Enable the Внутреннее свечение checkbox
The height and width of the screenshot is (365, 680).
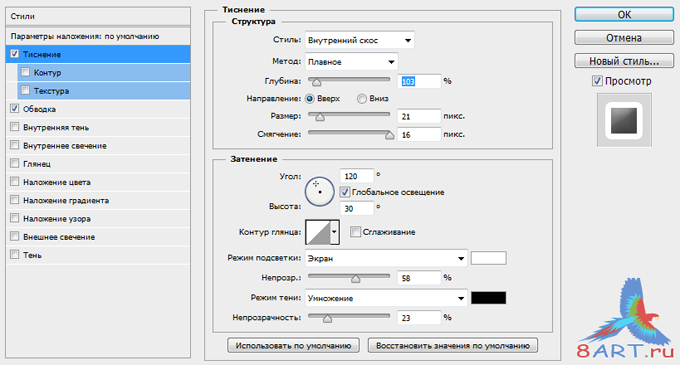pos(14,145)
